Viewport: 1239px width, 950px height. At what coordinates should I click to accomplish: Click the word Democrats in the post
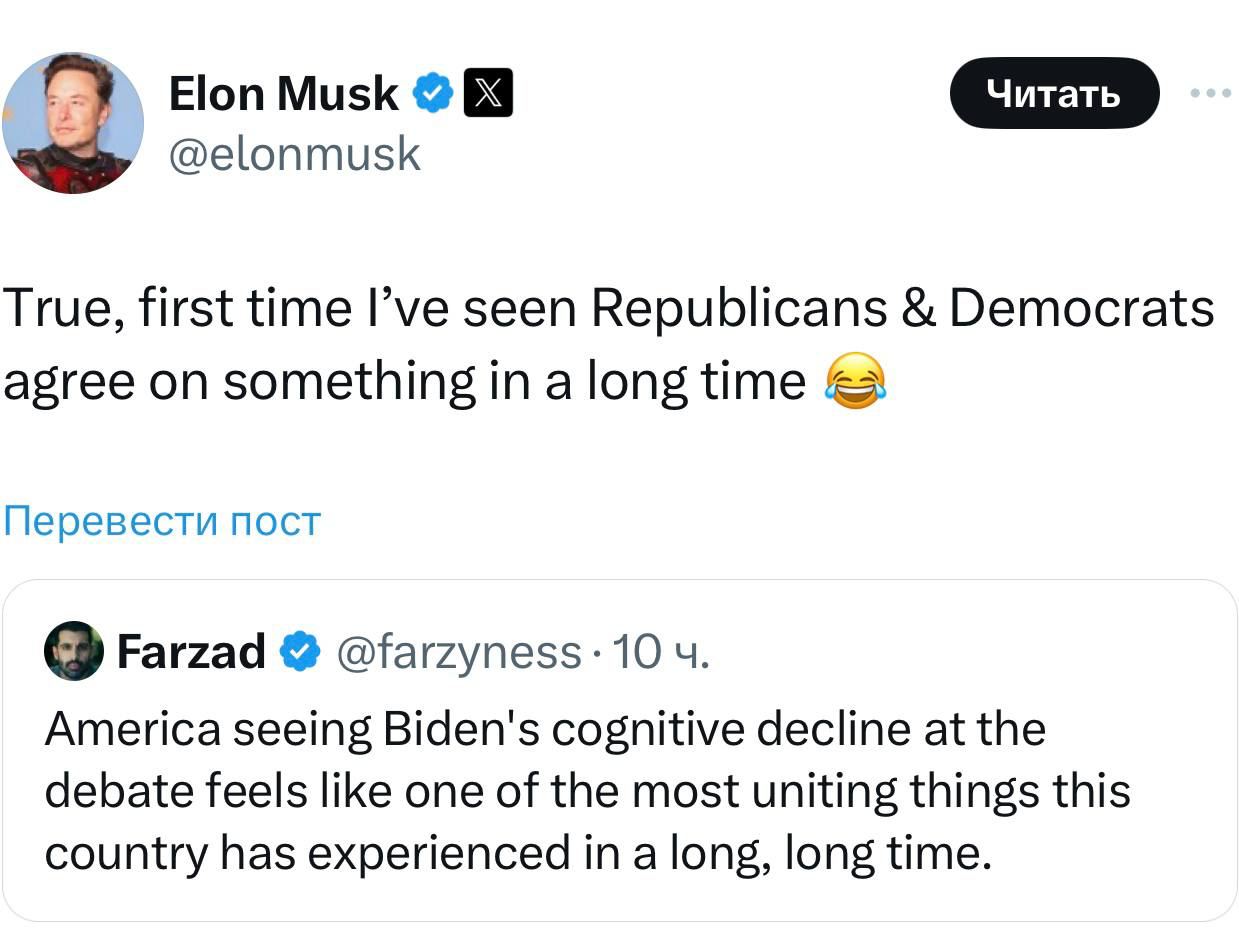[x=1081, y=309]
